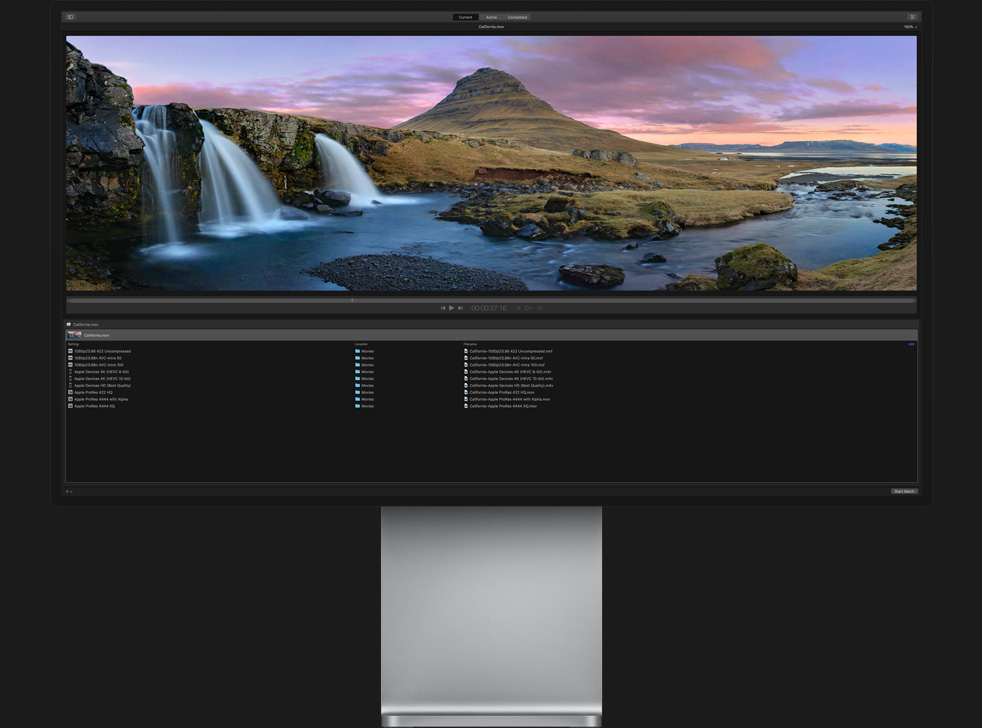This screenshot has width=982, height=728.
Task: Switch to the Active tab
Action: (492, 17)
